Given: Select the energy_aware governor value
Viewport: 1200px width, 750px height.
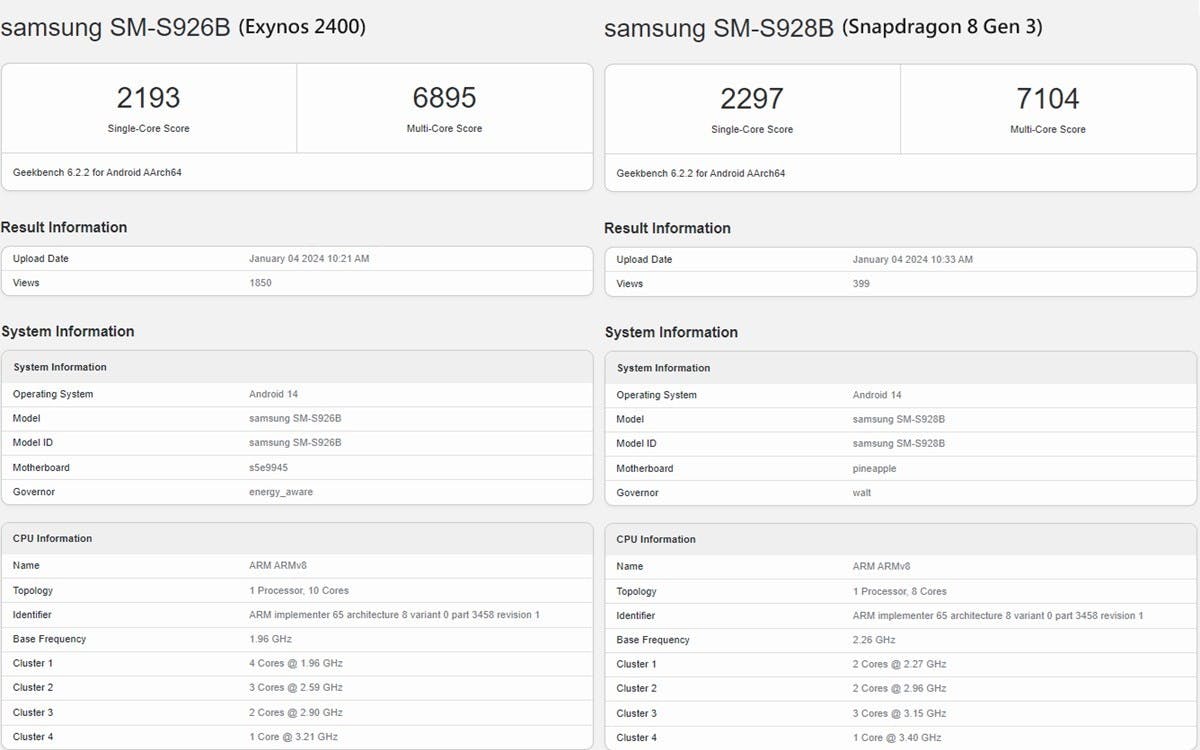Looking at the screenshot, I should pos(281,492).
